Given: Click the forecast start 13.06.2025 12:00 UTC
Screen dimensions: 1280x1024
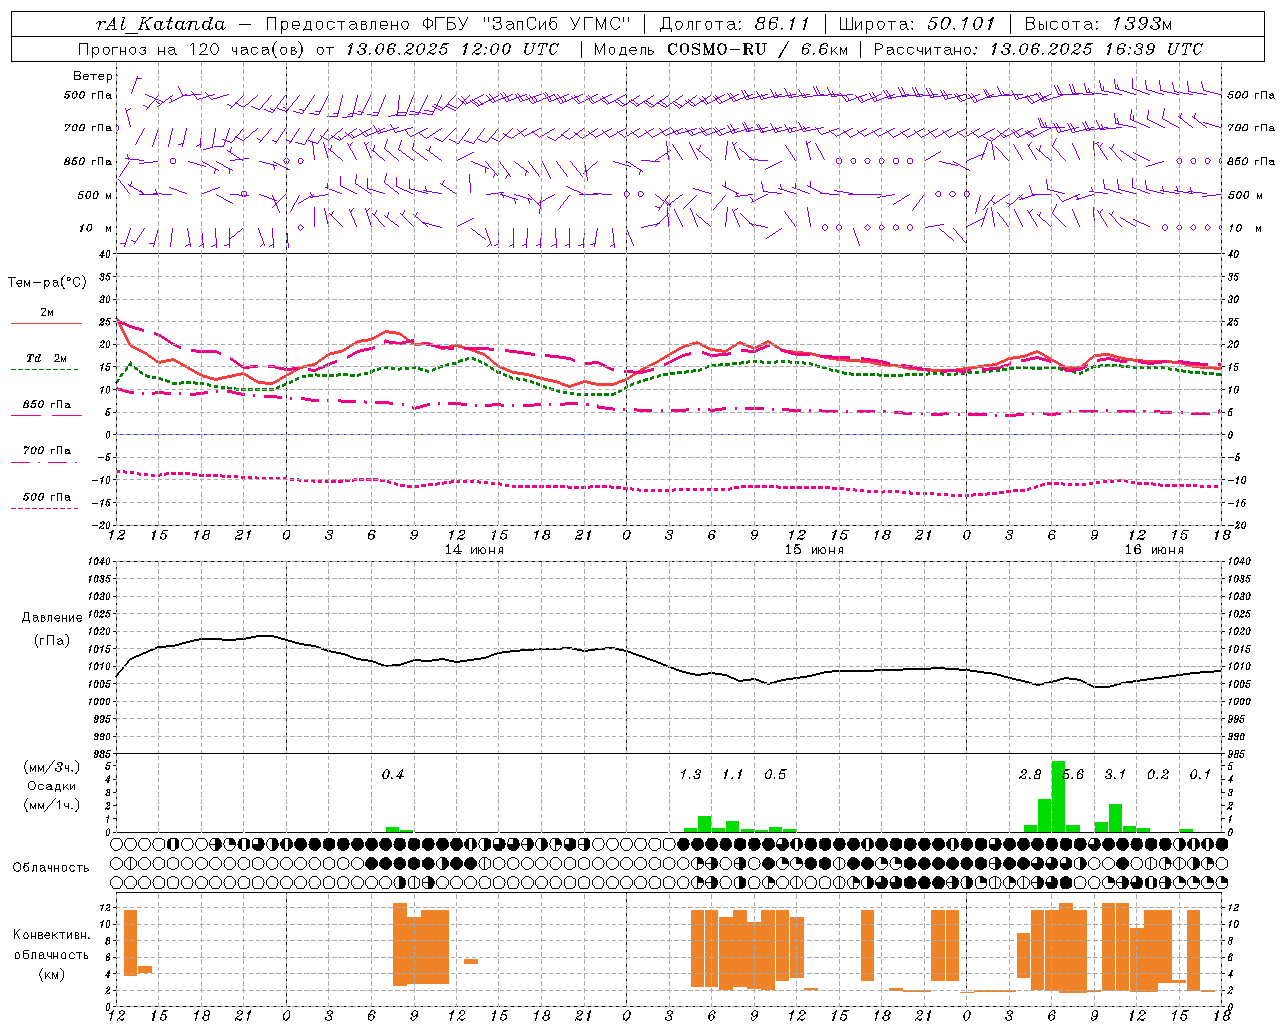Looking at the screenshot, I should point(452,49).
